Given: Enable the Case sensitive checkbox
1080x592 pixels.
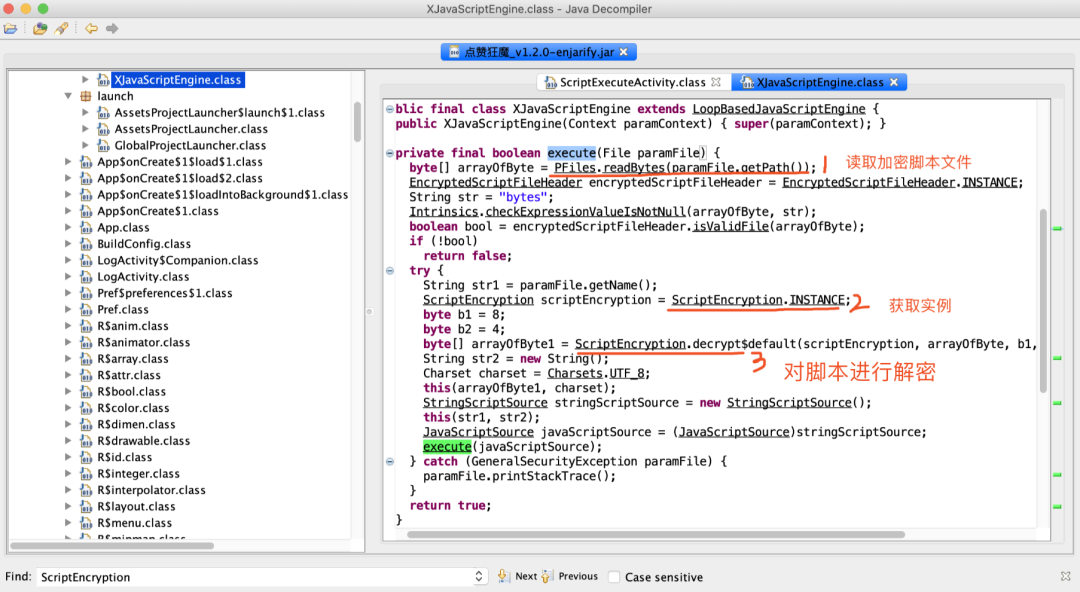Looking at the screenshot, I should [614, 577].
